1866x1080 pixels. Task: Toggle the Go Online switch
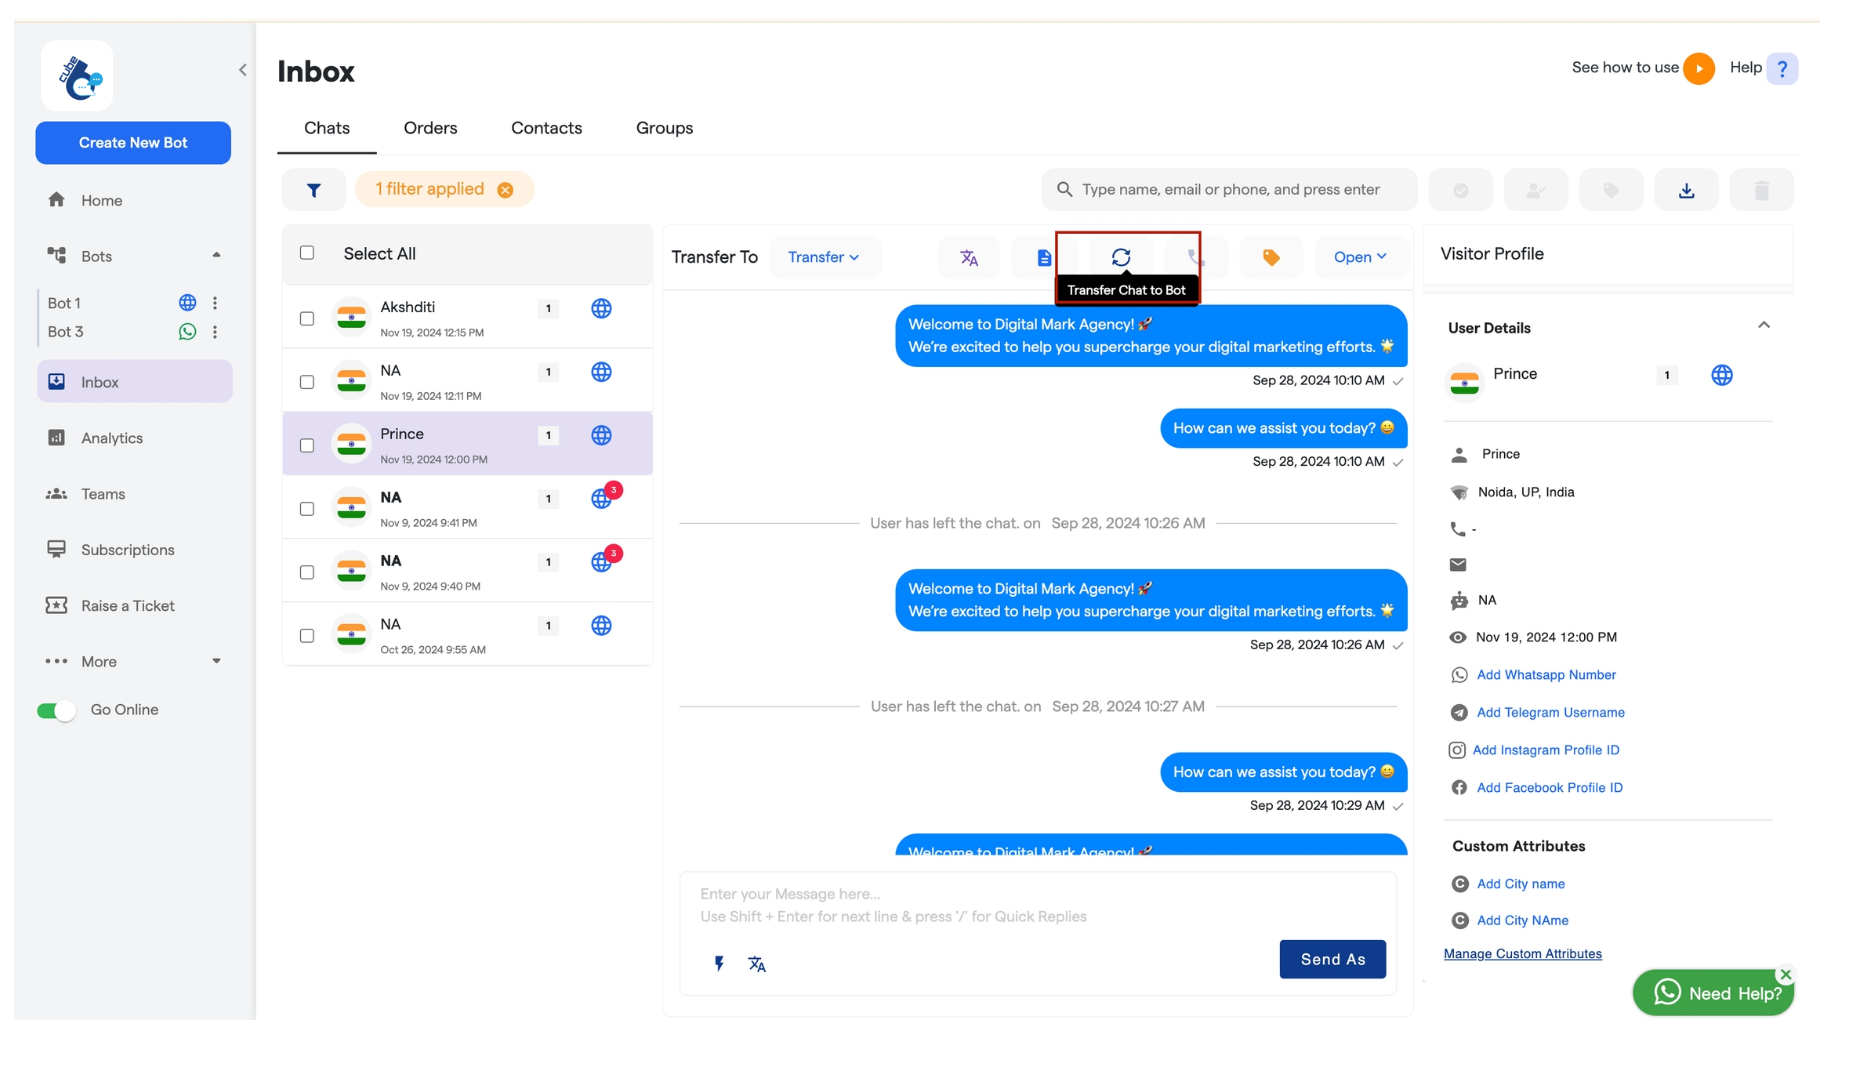pyautogui.click(x=56, y=711)
